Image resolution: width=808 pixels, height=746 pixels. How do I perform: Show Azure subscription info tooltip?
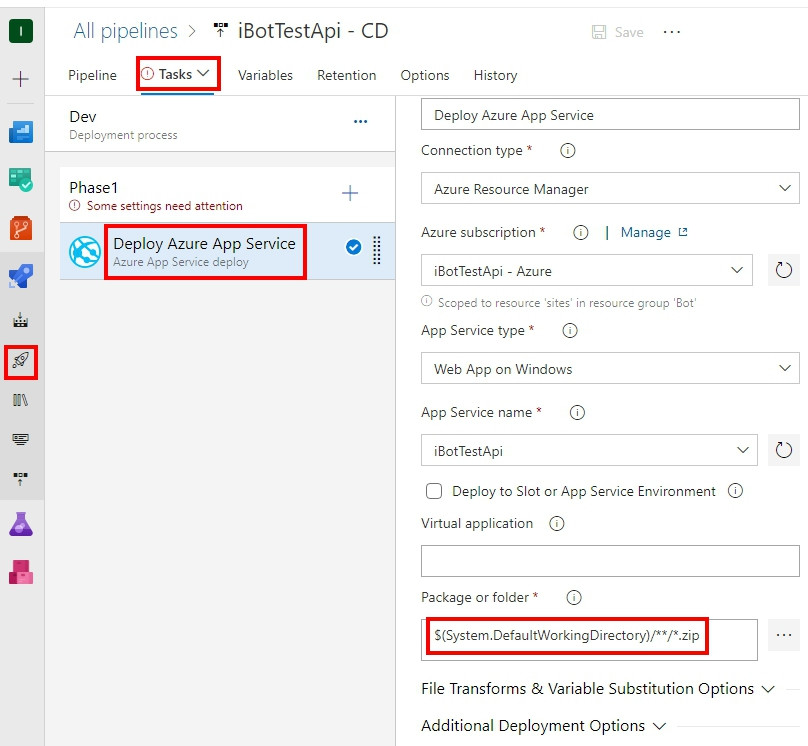pos(581,233)
